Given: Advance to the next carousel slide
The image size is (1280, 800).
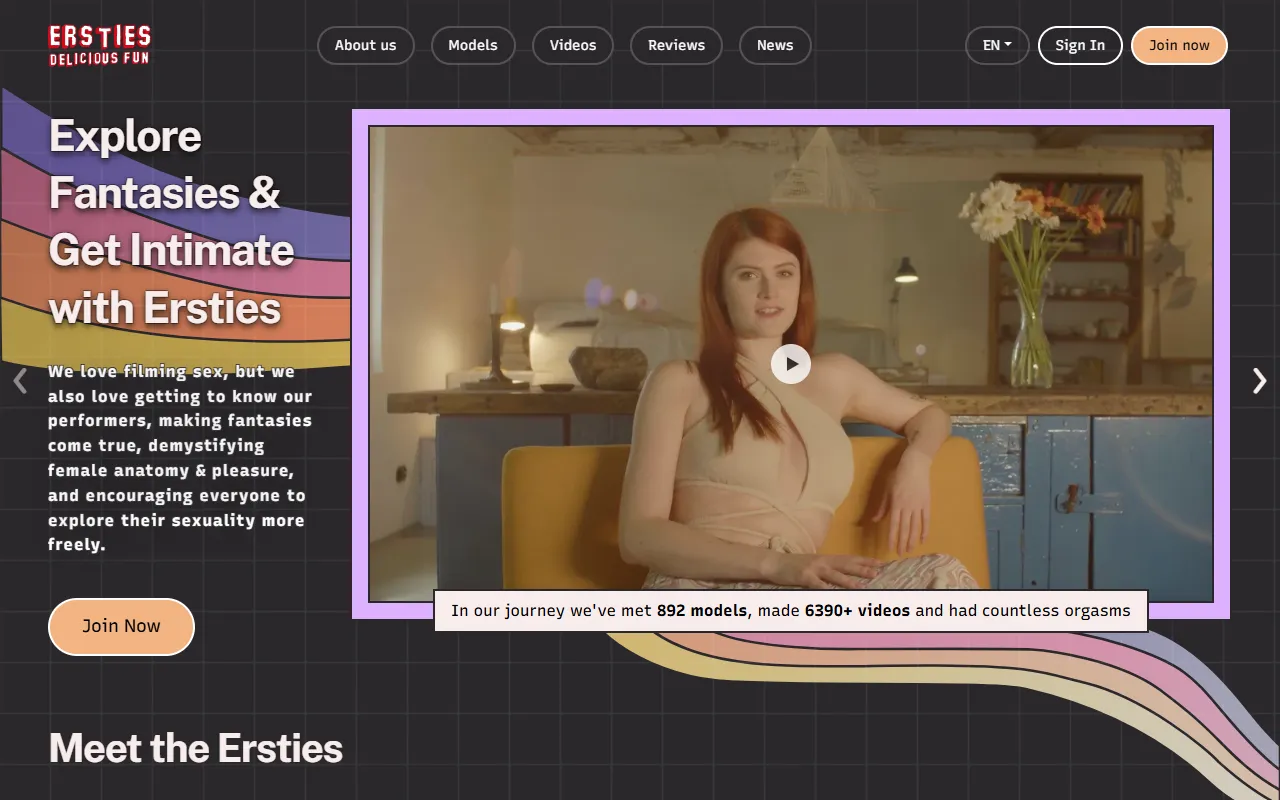Looking at the screenshot, I should 1260,381.
